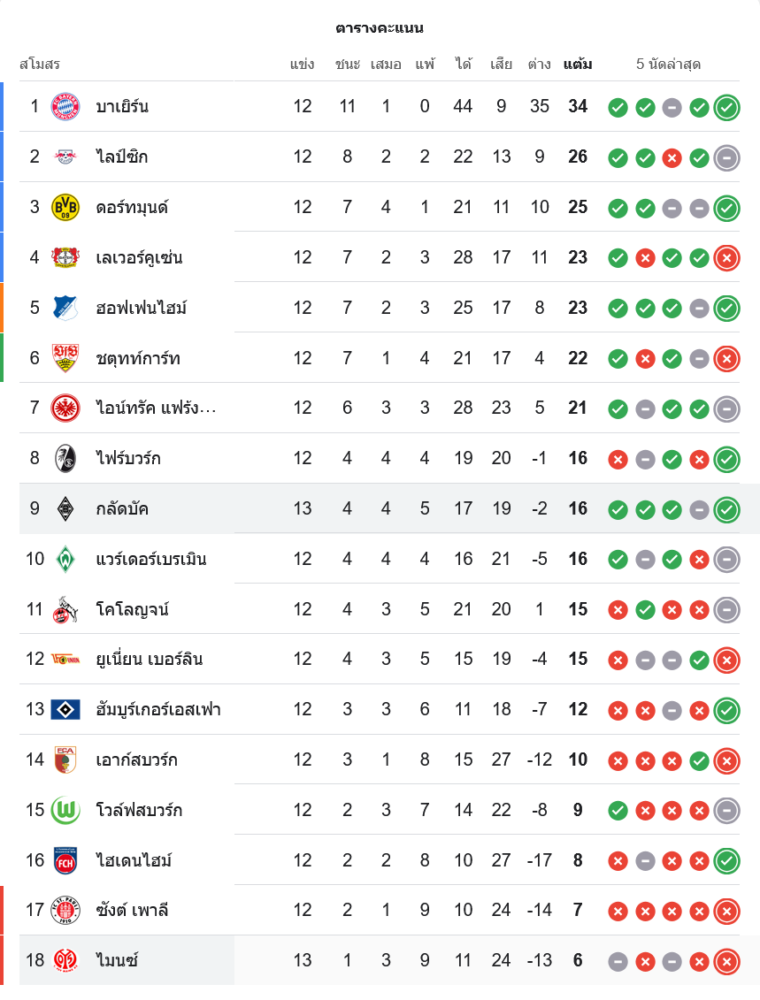Click the Wolfsburg club logo

tap(65, 810)
